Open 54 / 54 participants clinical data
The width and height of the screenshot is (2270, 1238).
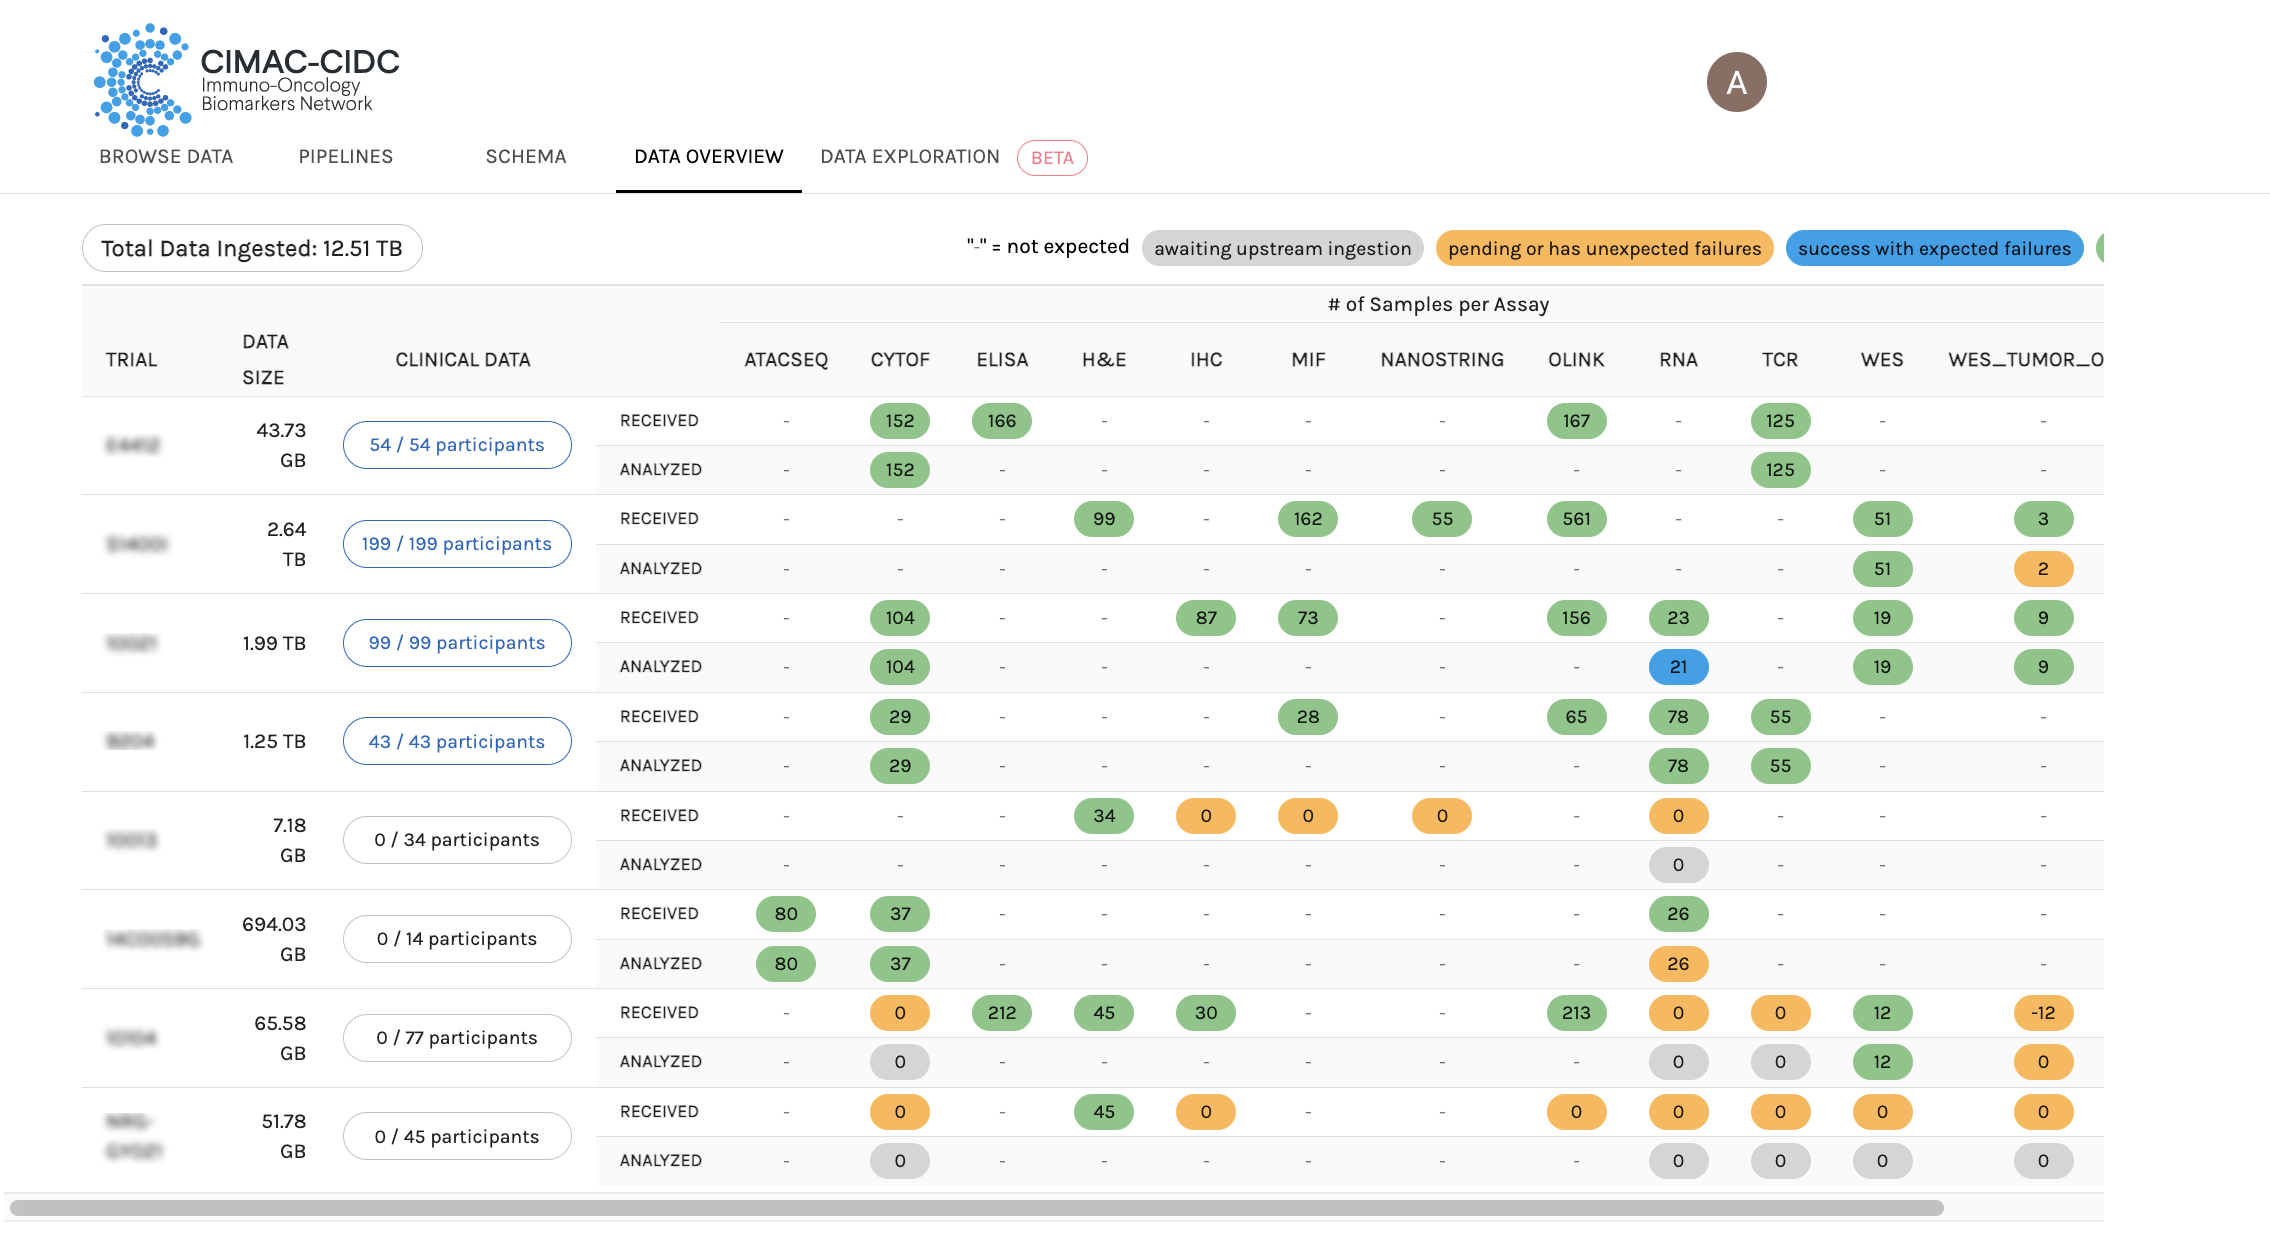[457, 445]
